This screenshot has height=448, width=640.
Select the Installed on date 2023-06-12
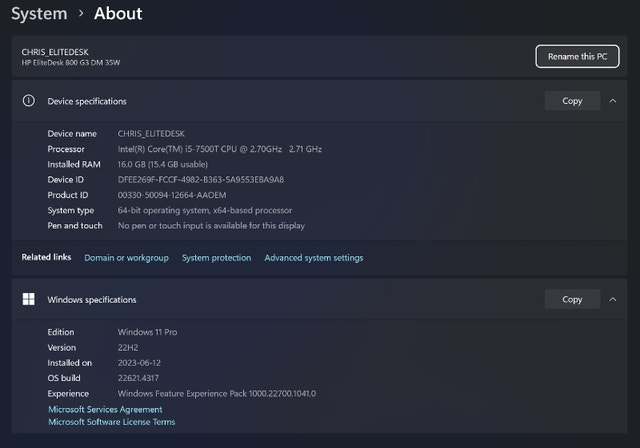tap(139, 363)
